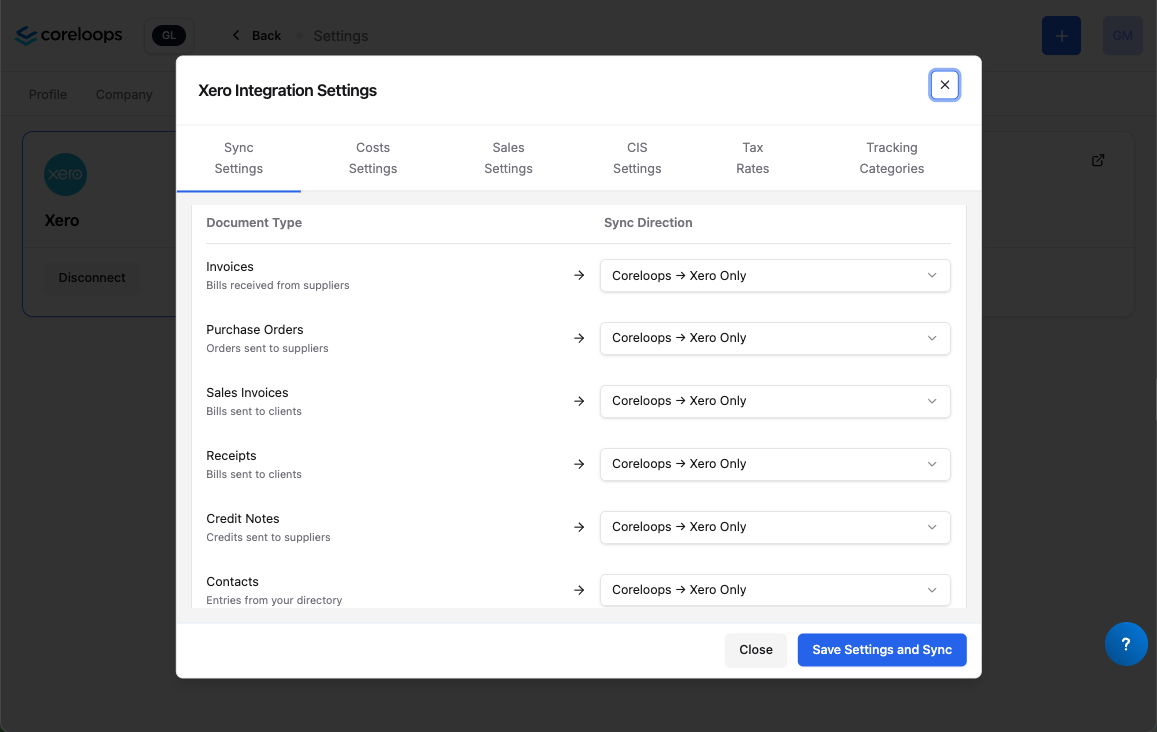Click 'Entries from your directory' description
Viewport: 1157px width, 732px height.
coord(274,601)
